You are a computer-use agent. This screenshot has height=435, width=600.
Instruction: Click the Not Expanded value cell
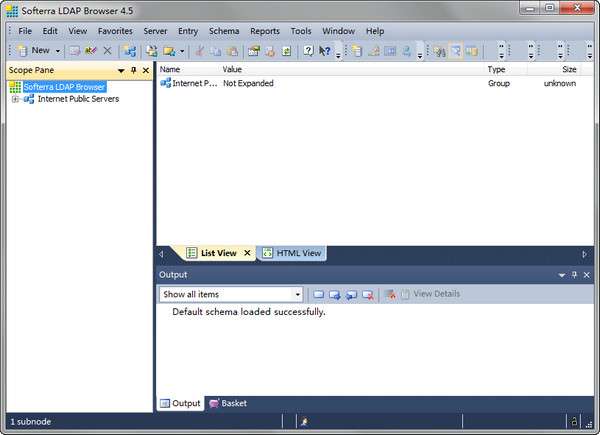(248, 83)
